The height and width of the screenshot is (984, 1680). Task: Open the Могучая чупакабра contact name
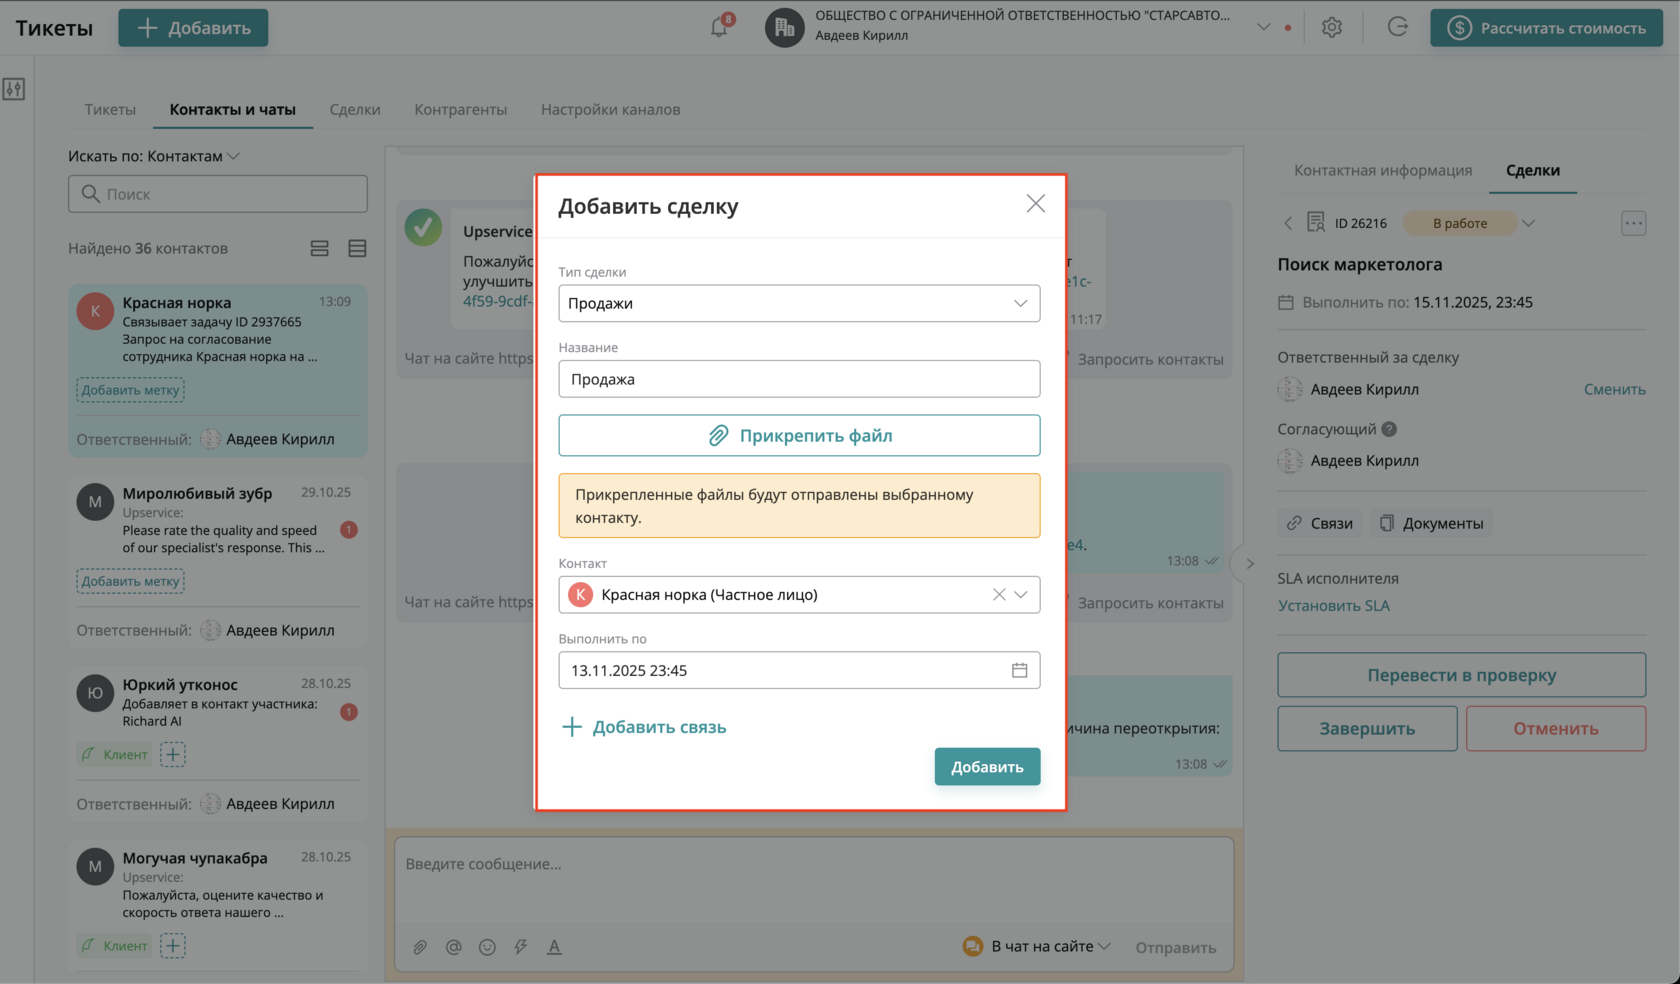coord(195,858)
